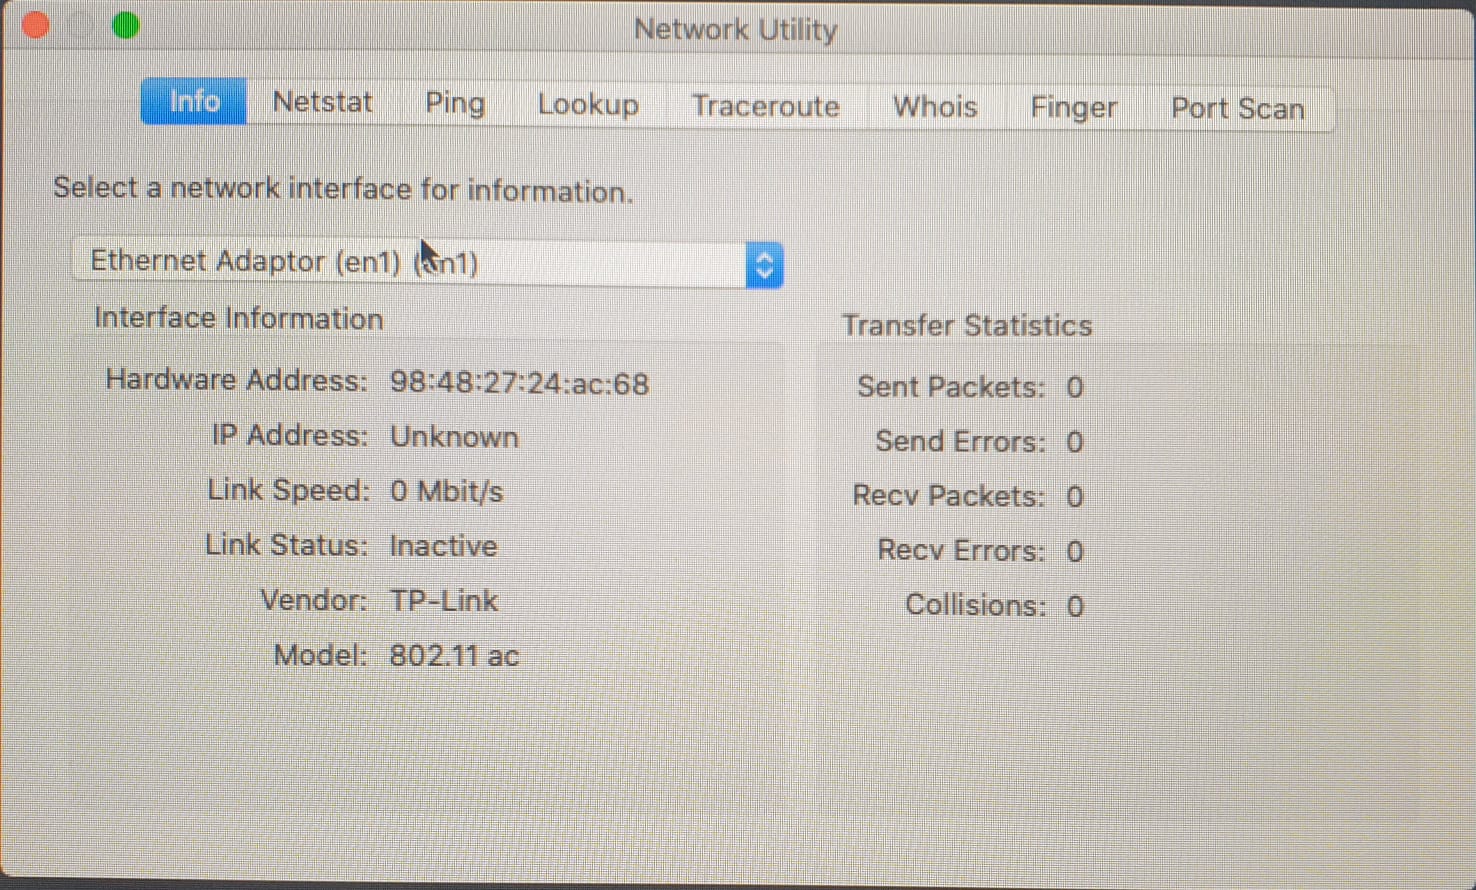
Task: Click the IP Address value Unknown
Action: (454, 437)
